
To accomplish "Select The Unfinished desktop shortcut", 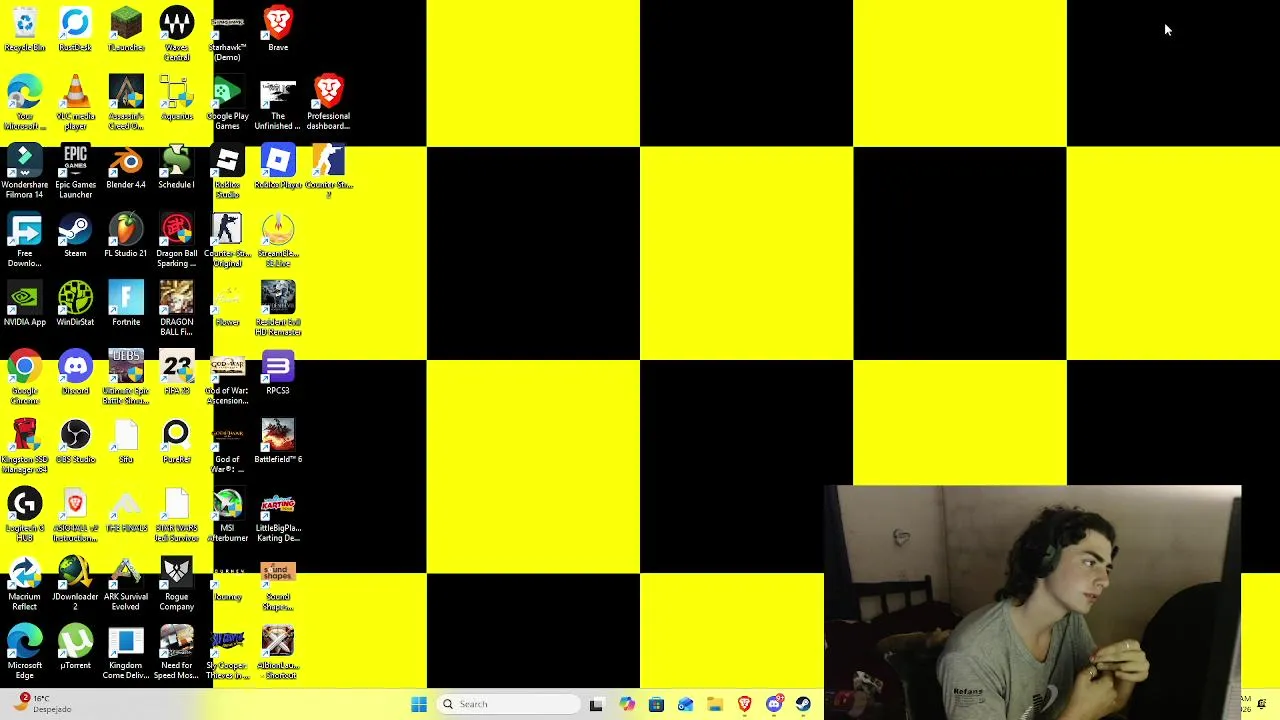I will pyautogui.click(x=278, y=103).
